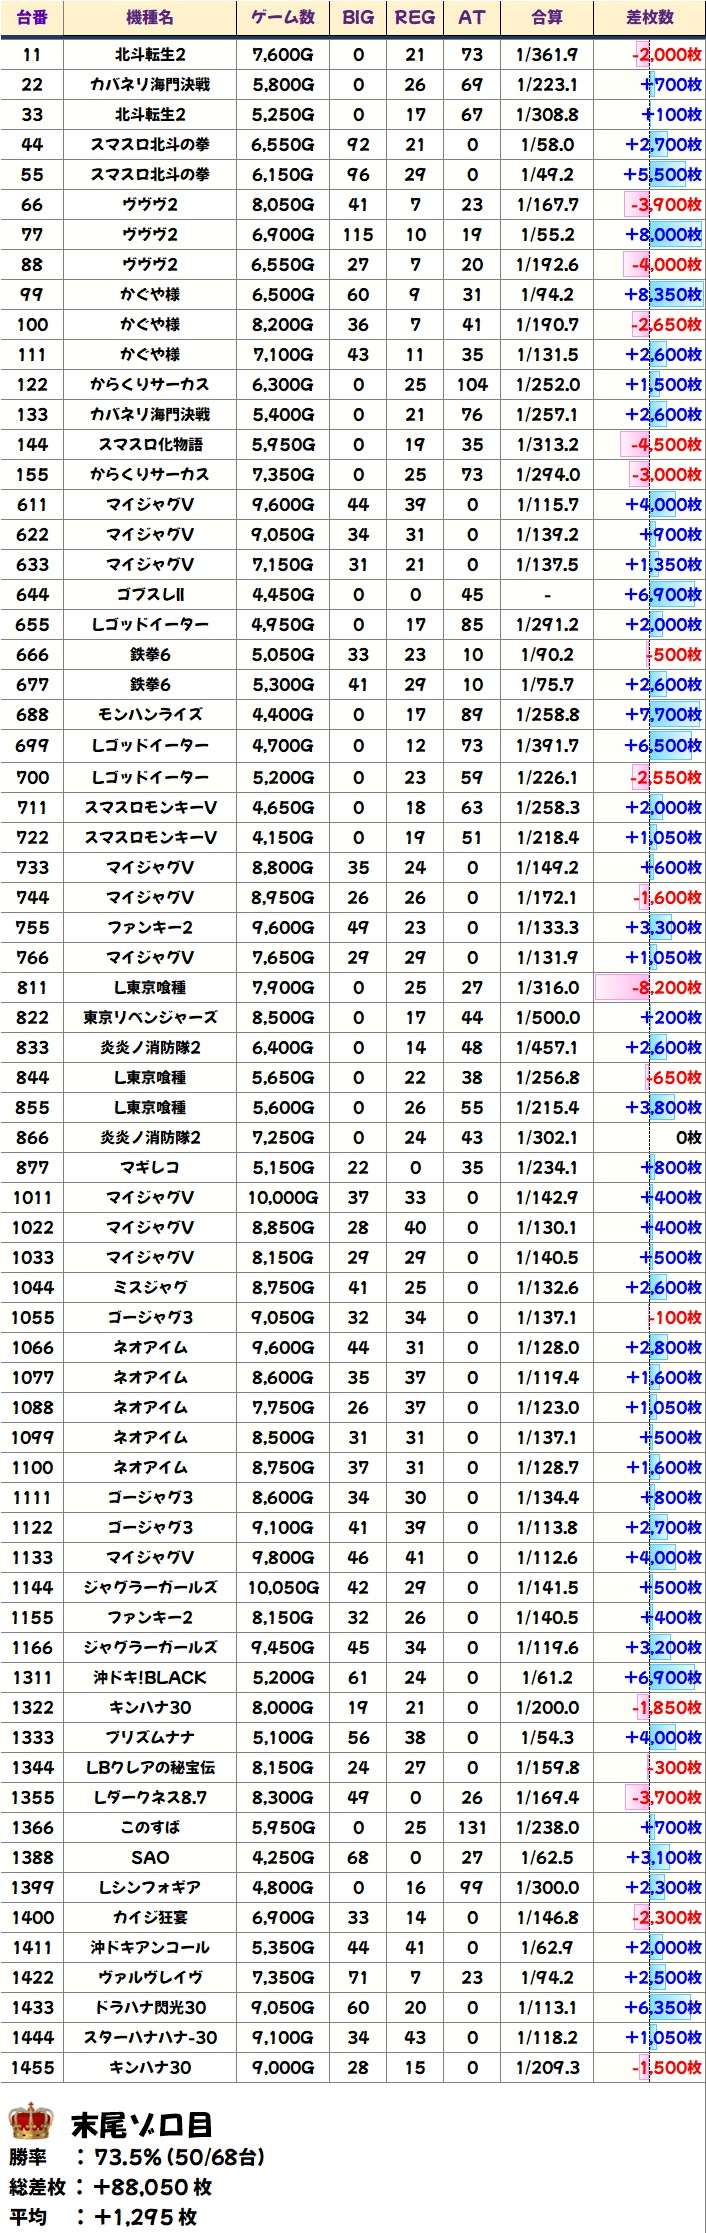This screenshot has width=706, height=2233.
Task: Click the 台番 column header
Action: point(32,17)
